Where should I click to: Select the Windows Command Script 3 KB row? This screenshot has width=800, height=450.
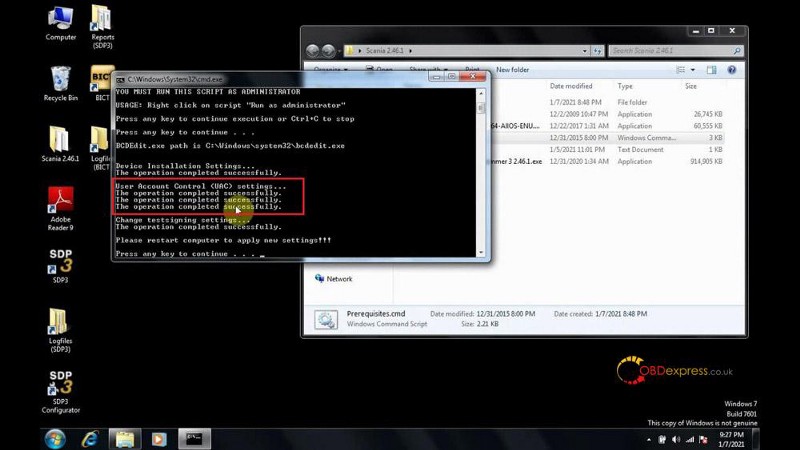point(607,137)
